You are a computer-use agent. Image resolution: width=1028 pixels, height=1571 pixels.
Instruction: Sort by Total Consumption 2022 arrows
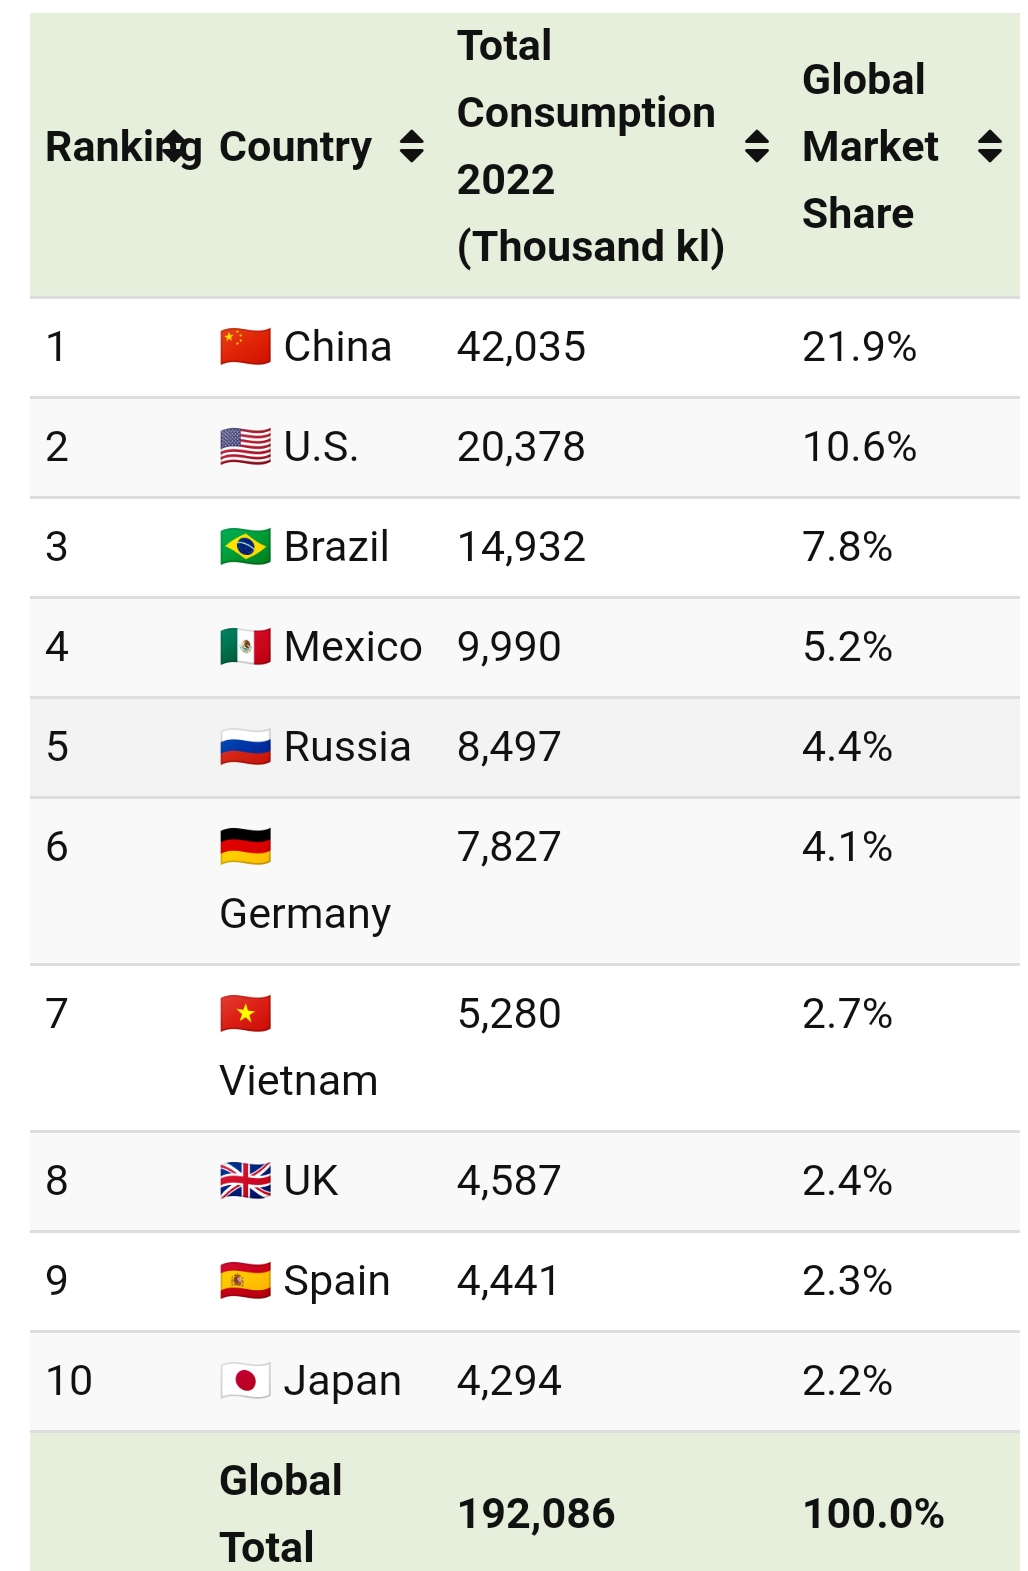757,146
